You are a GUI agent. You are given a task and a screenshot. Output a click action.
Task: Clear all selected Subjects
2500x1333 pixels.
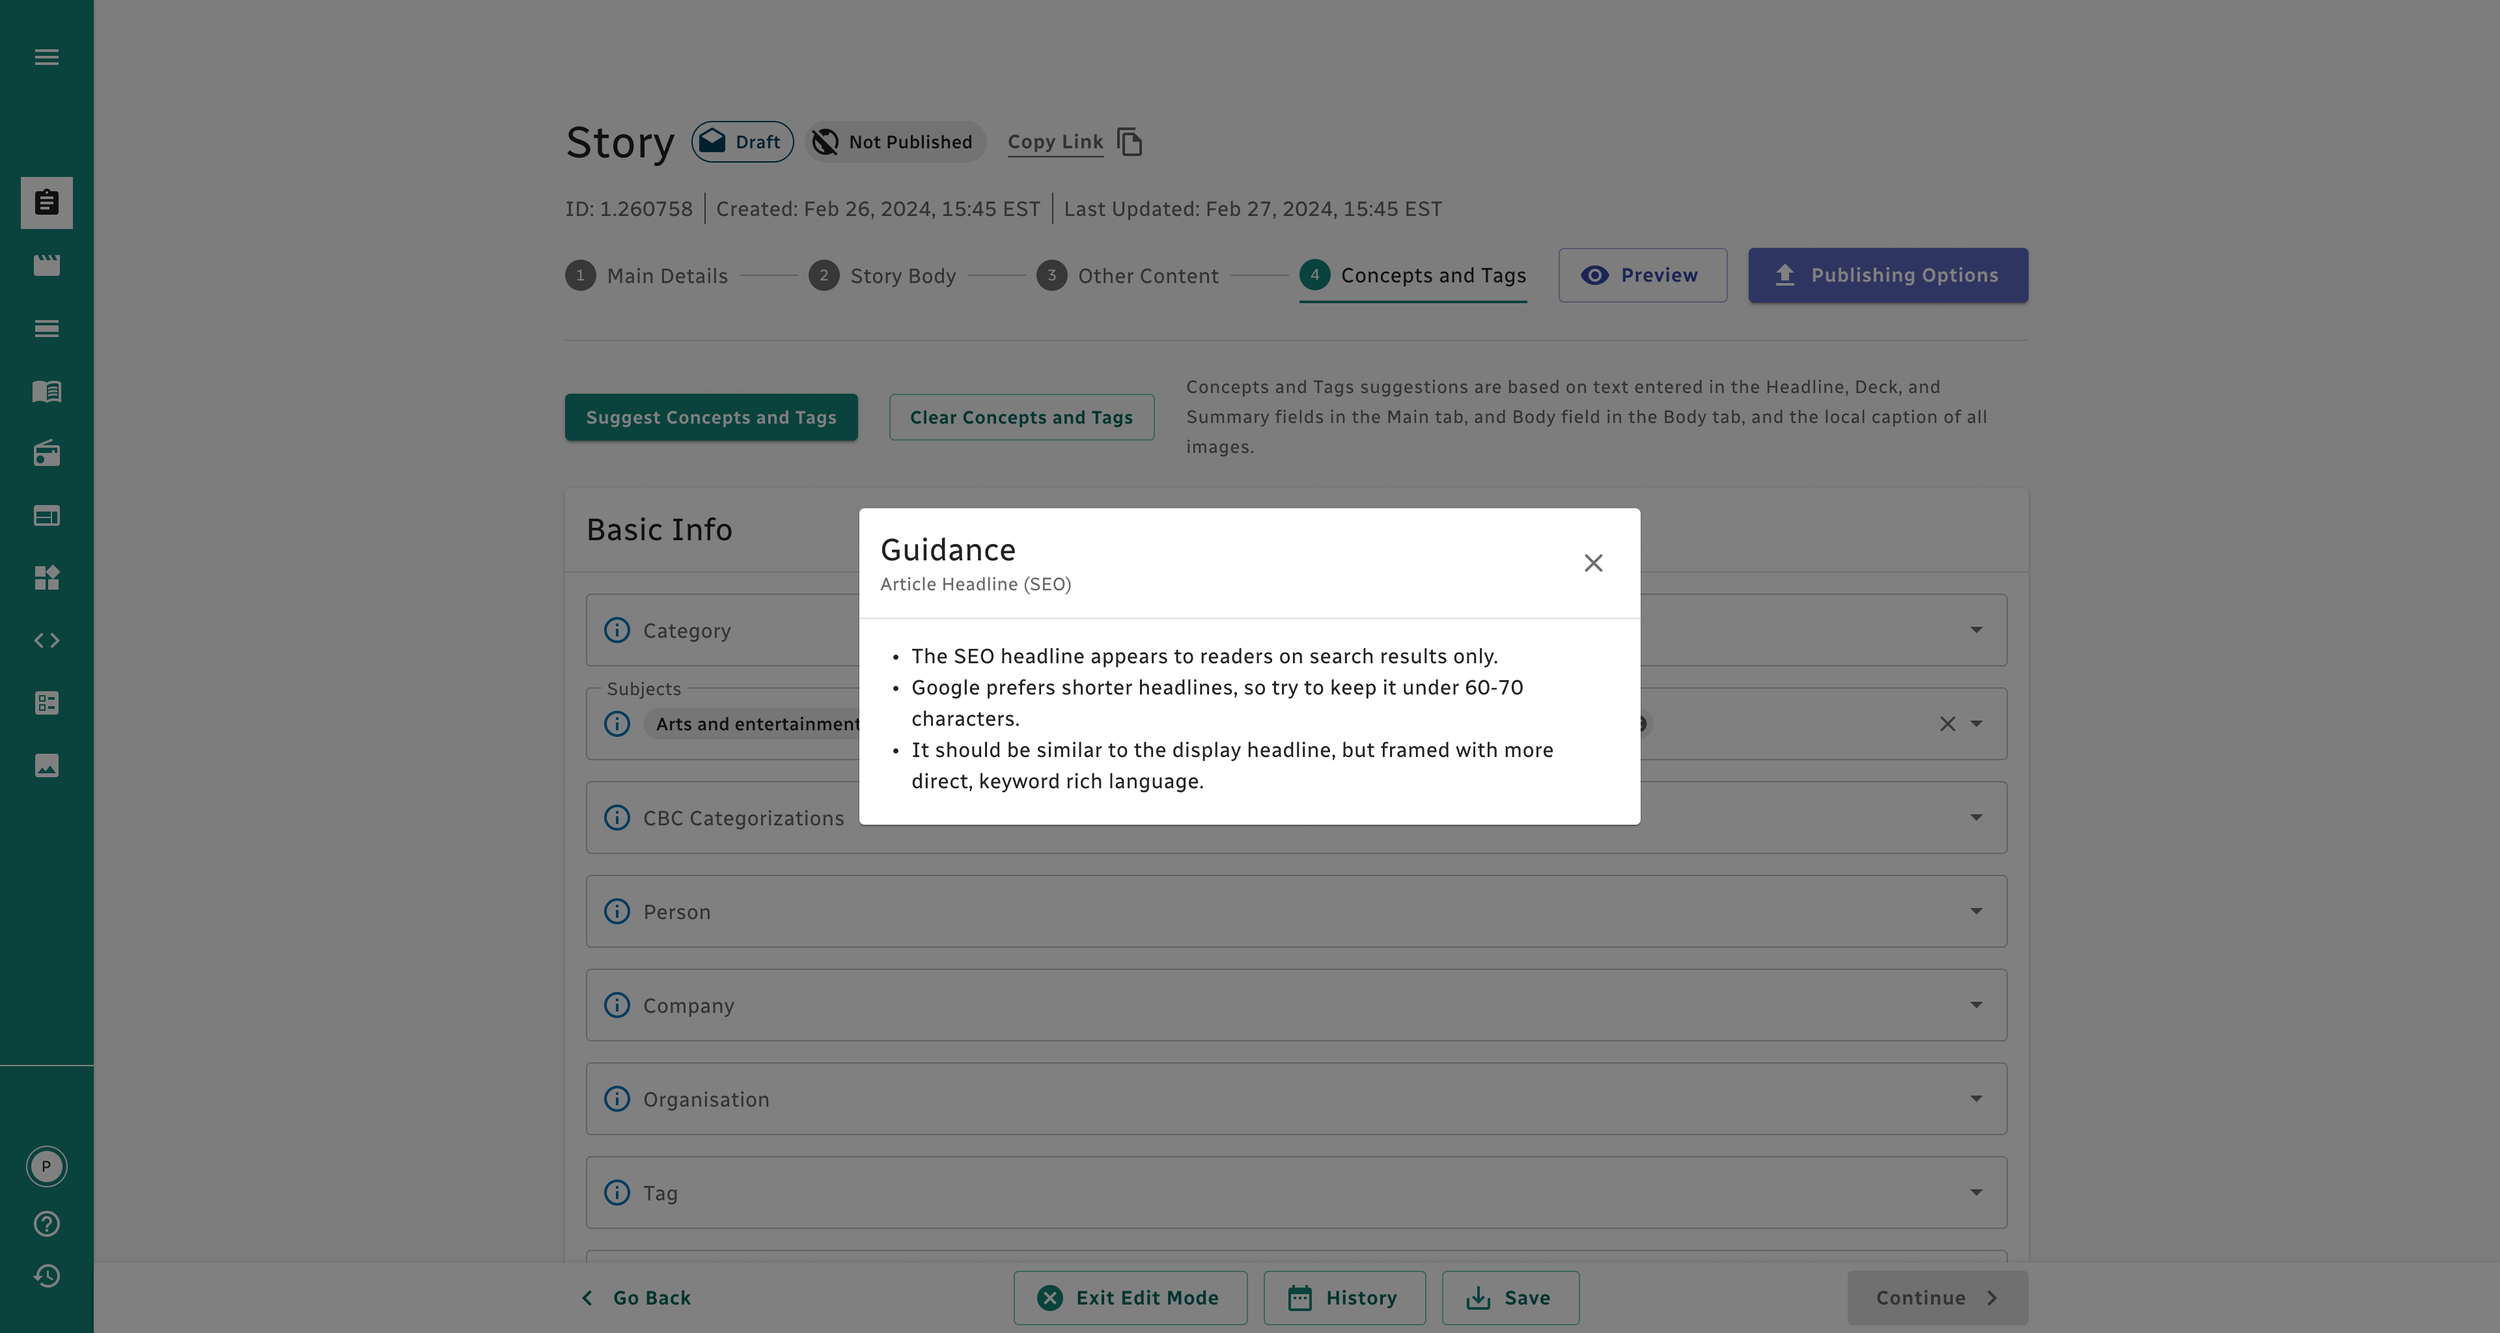coord(1947,724)
